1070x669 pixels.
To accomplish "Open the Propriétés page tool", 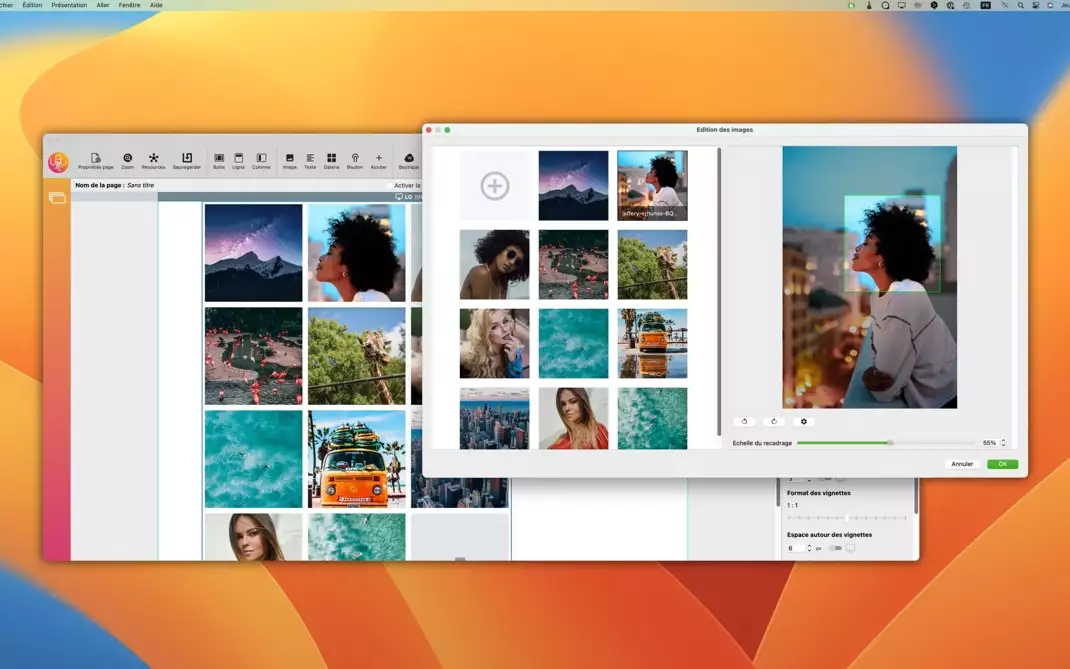I will [x=95, y=160].
